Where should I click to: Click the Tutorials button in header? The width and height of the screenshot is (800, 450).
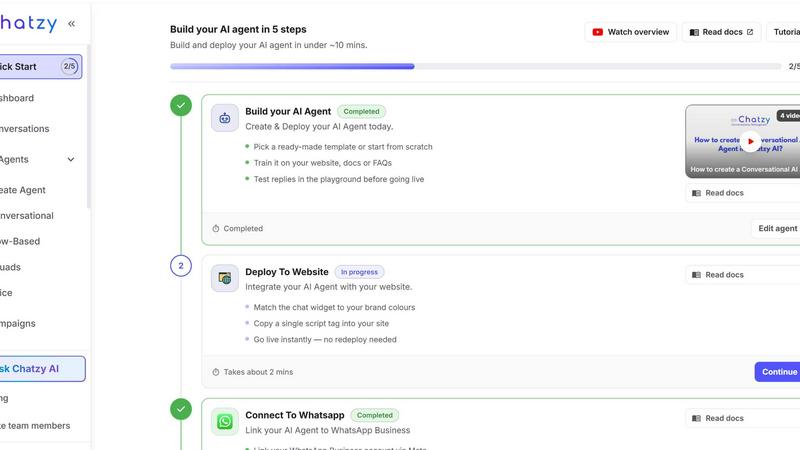pos(783,32)
